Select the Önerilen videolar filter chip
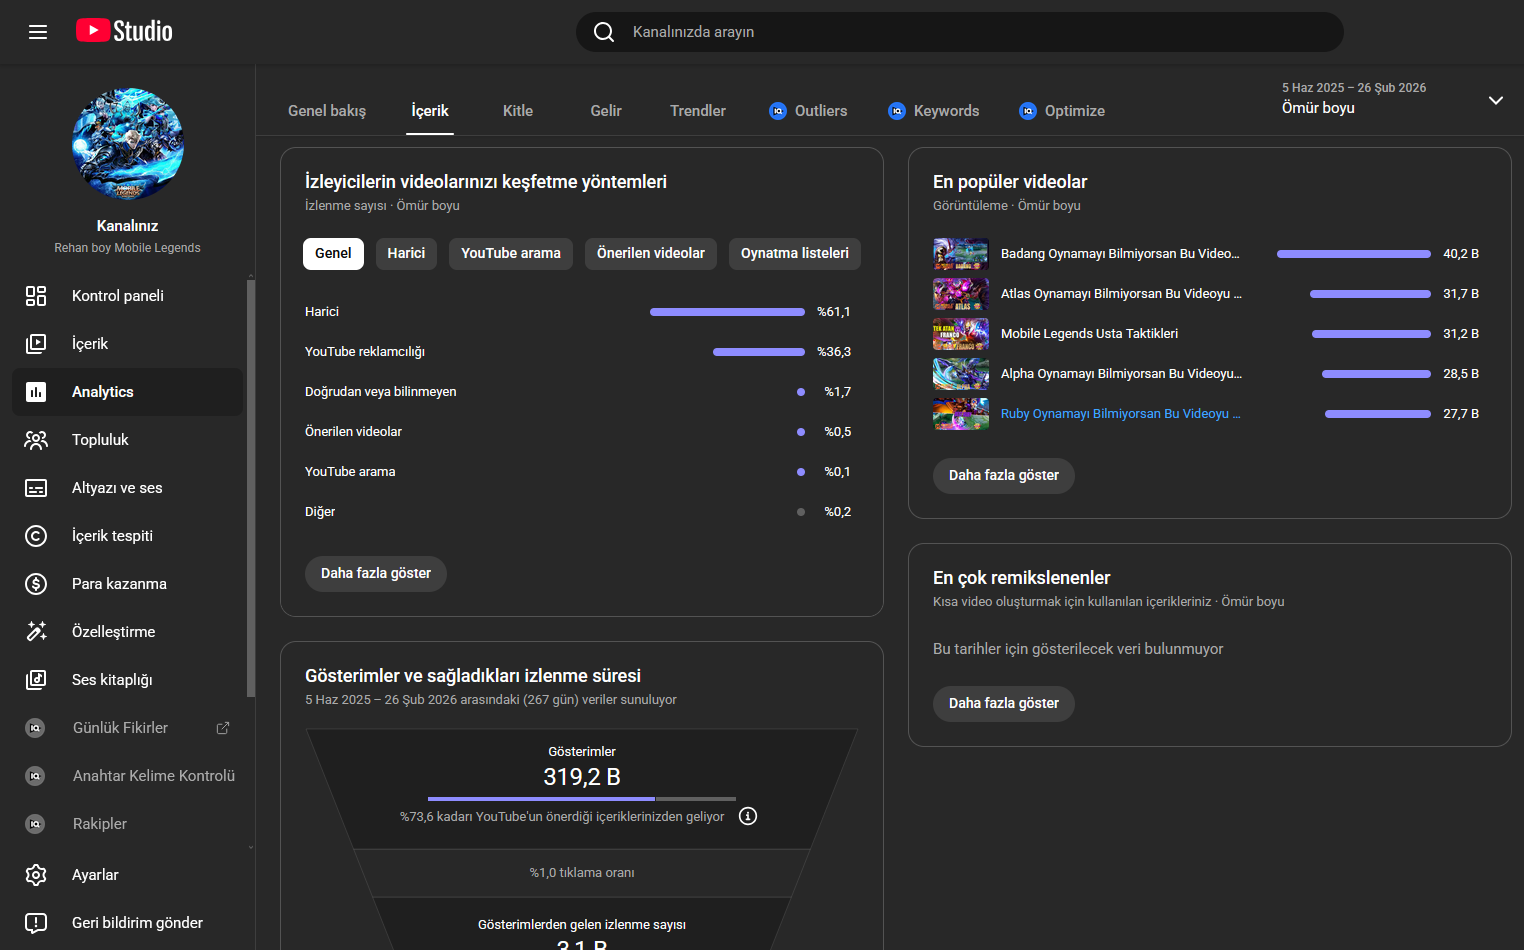The height and width of the screenshot is (950, 1524). pos(651,254)
